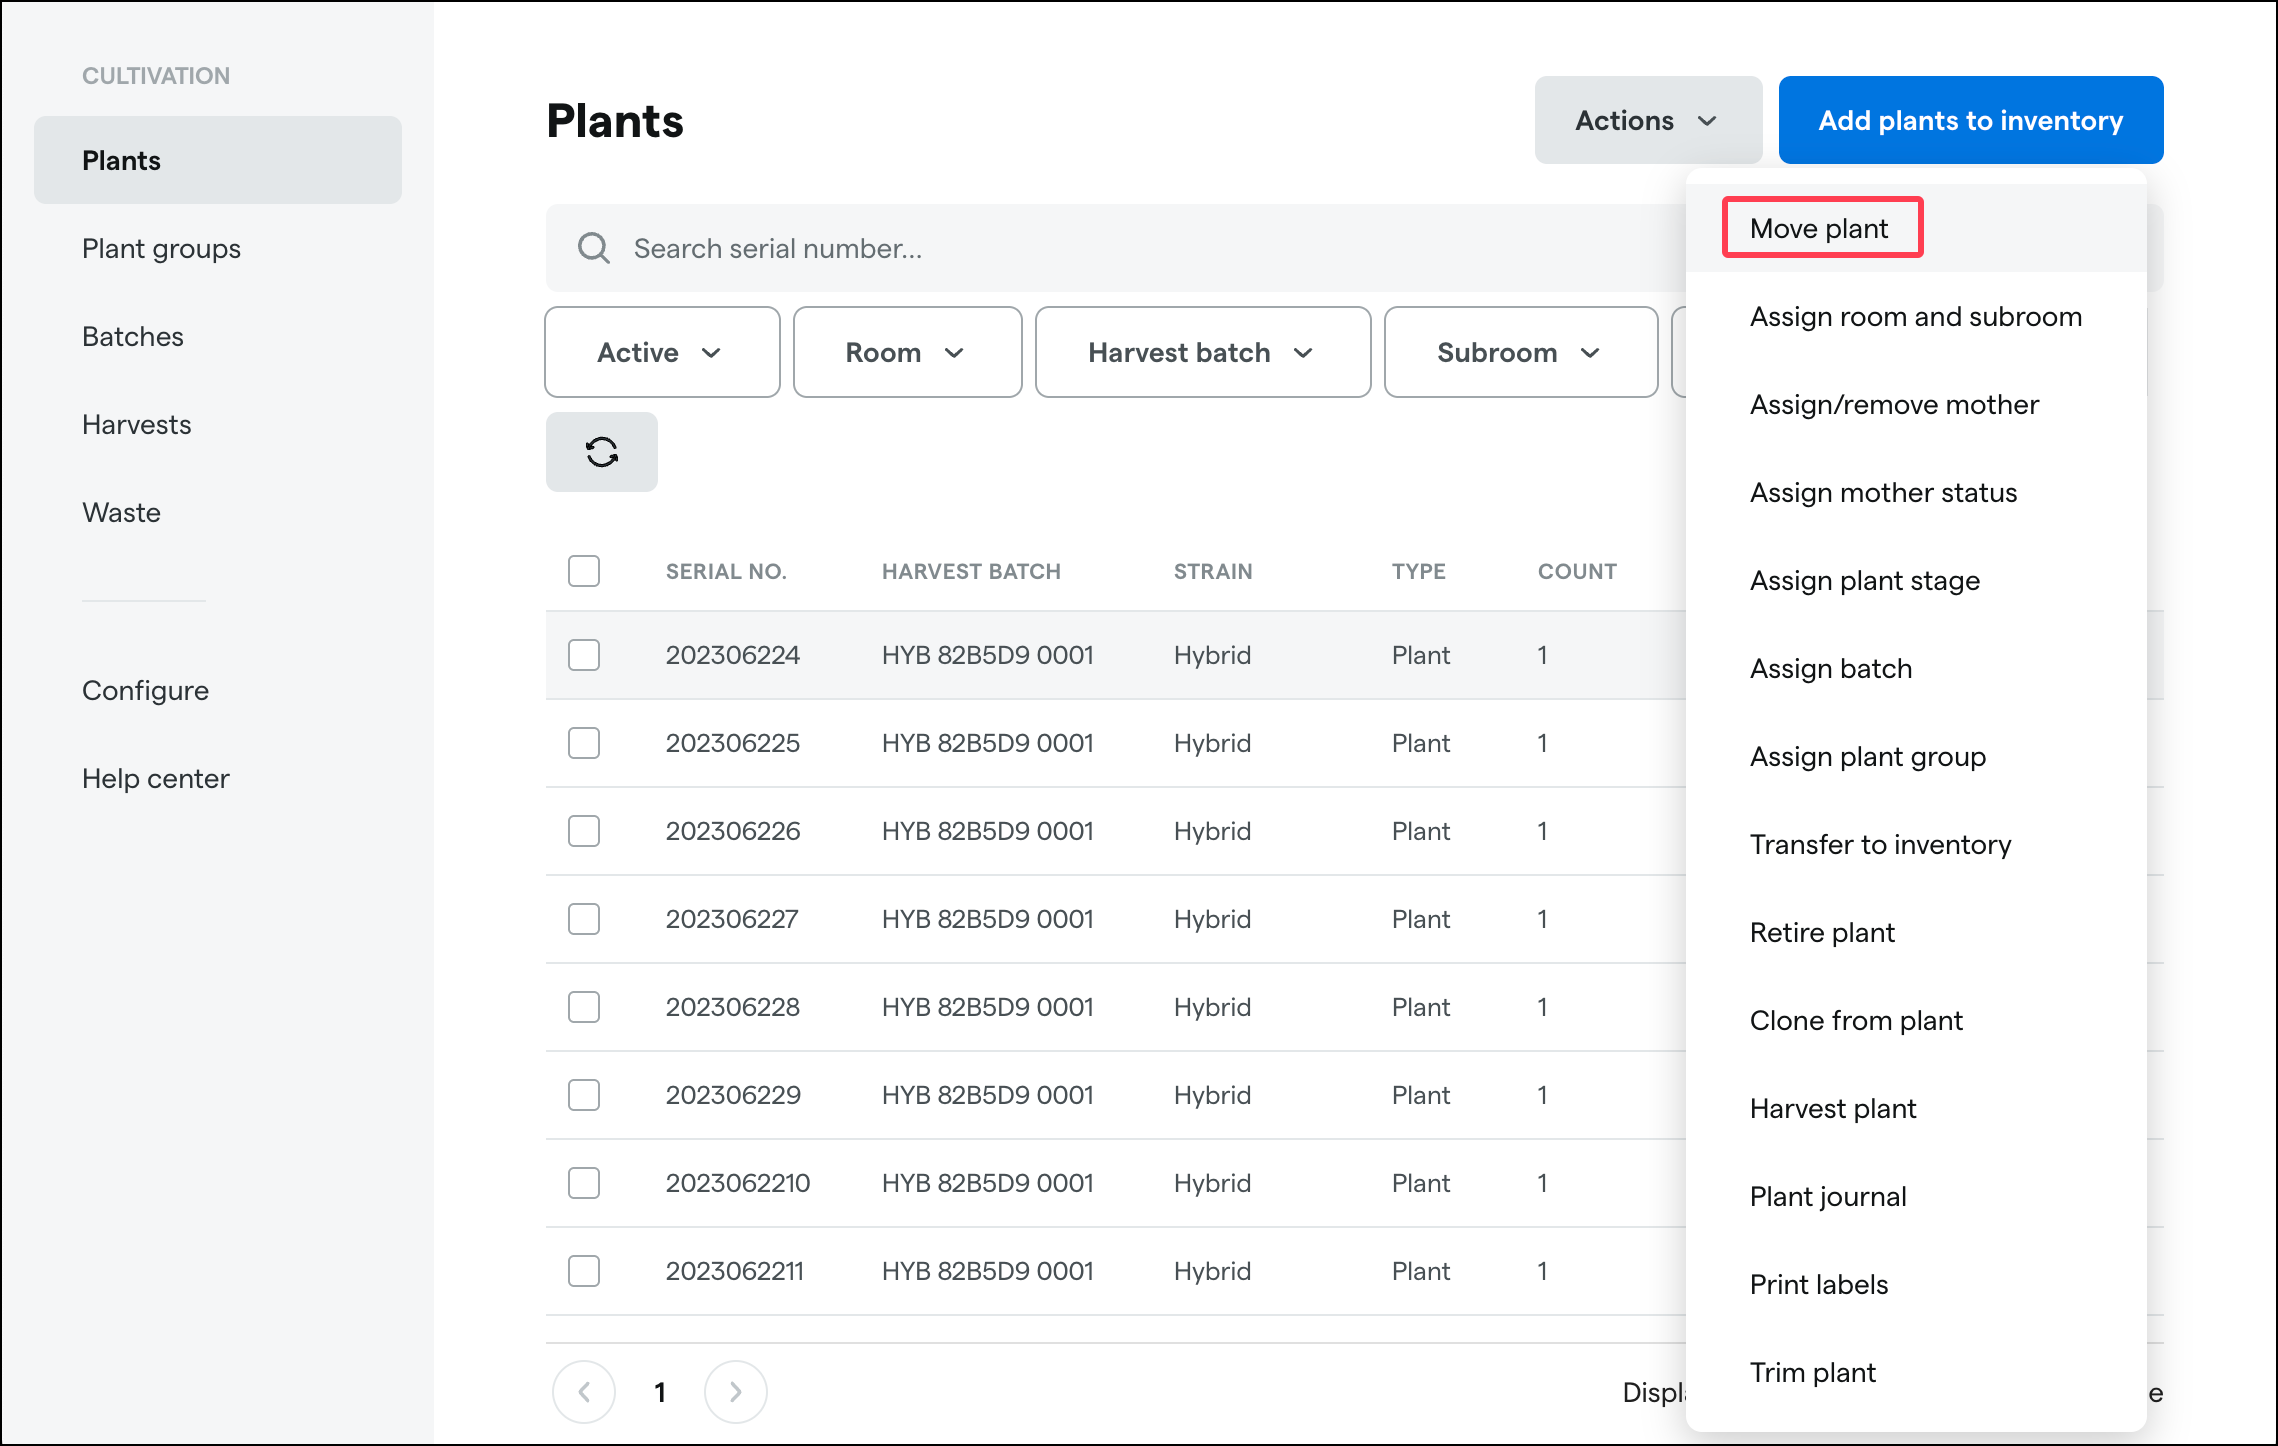
Task: Click serial number 2023062211
Action: click(x=735, y=1271)
